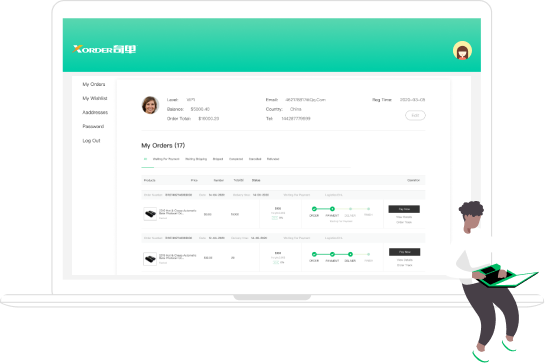Open the user avatar icon in header
The height and width of the screenshot is (363, 545).
(x=462, y=51)
